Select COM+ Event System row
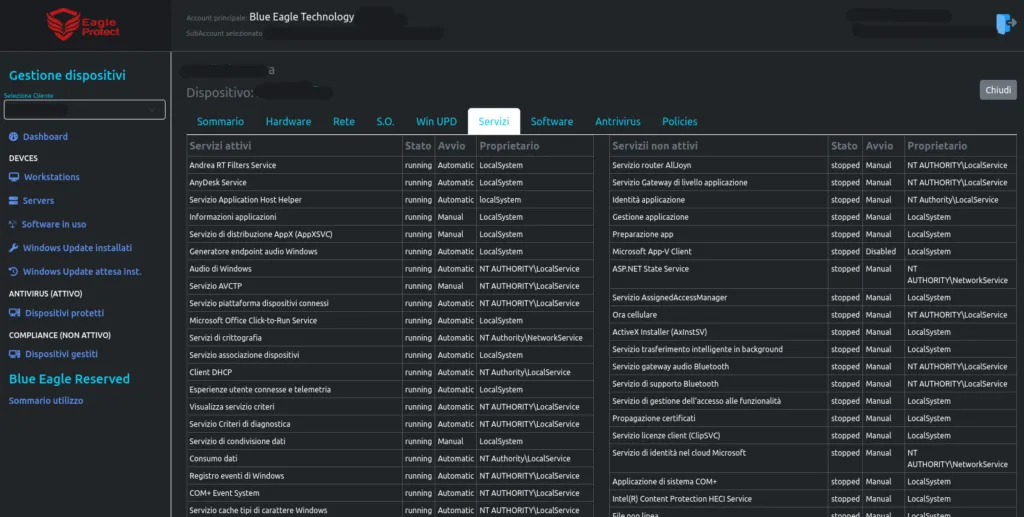This screenshot has height=517, width=1024. tap(390, 493)
